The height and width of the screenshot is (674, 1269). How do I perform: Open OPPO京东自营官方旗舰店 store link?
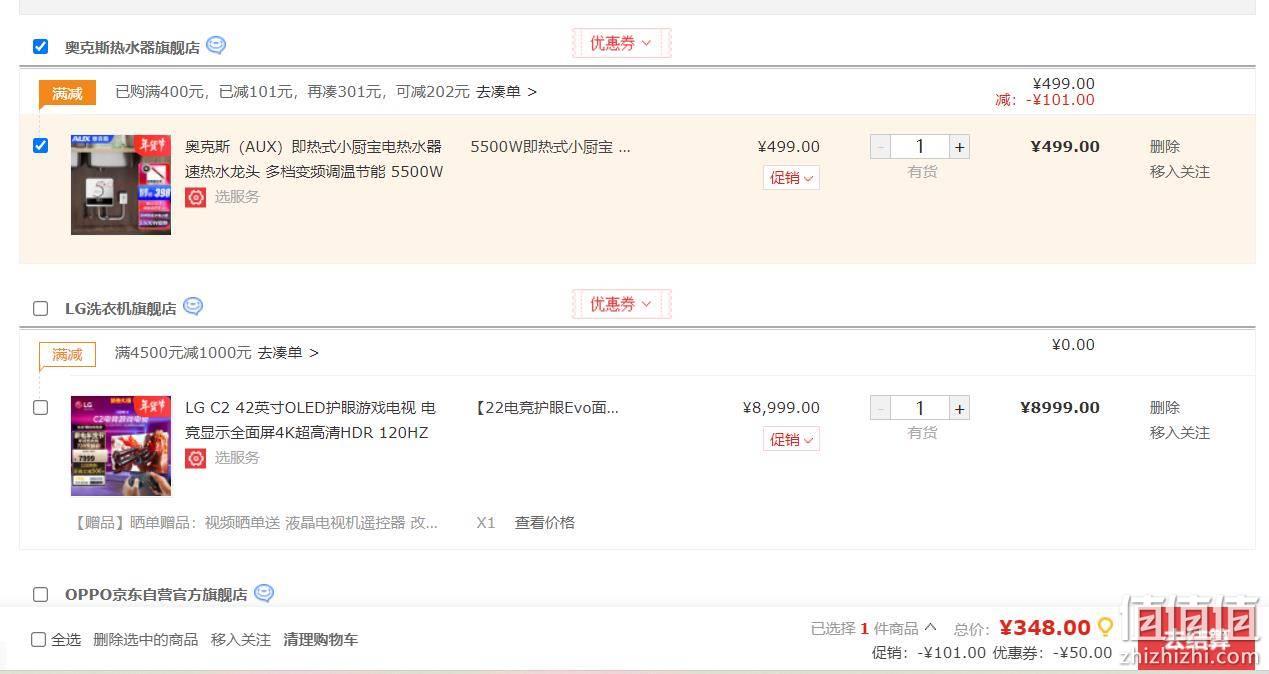(x=156, y=594)
